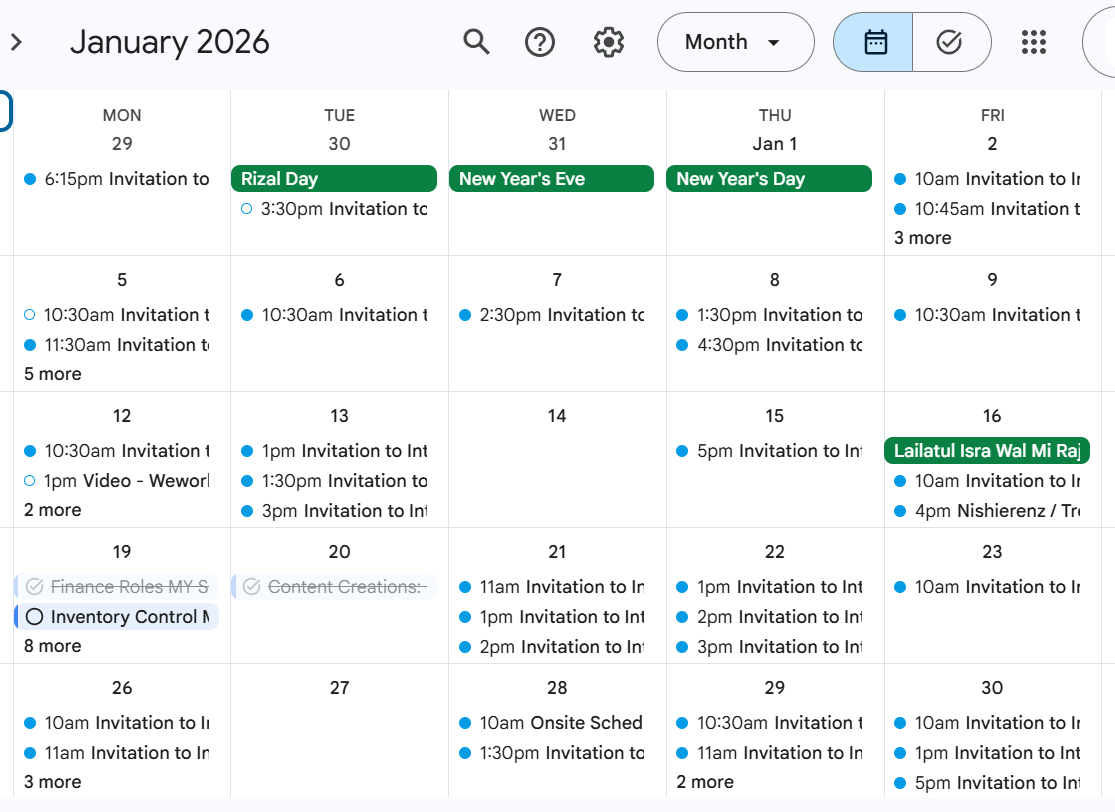
Task: Click the search magnifier icon
Action: (476, 42)
